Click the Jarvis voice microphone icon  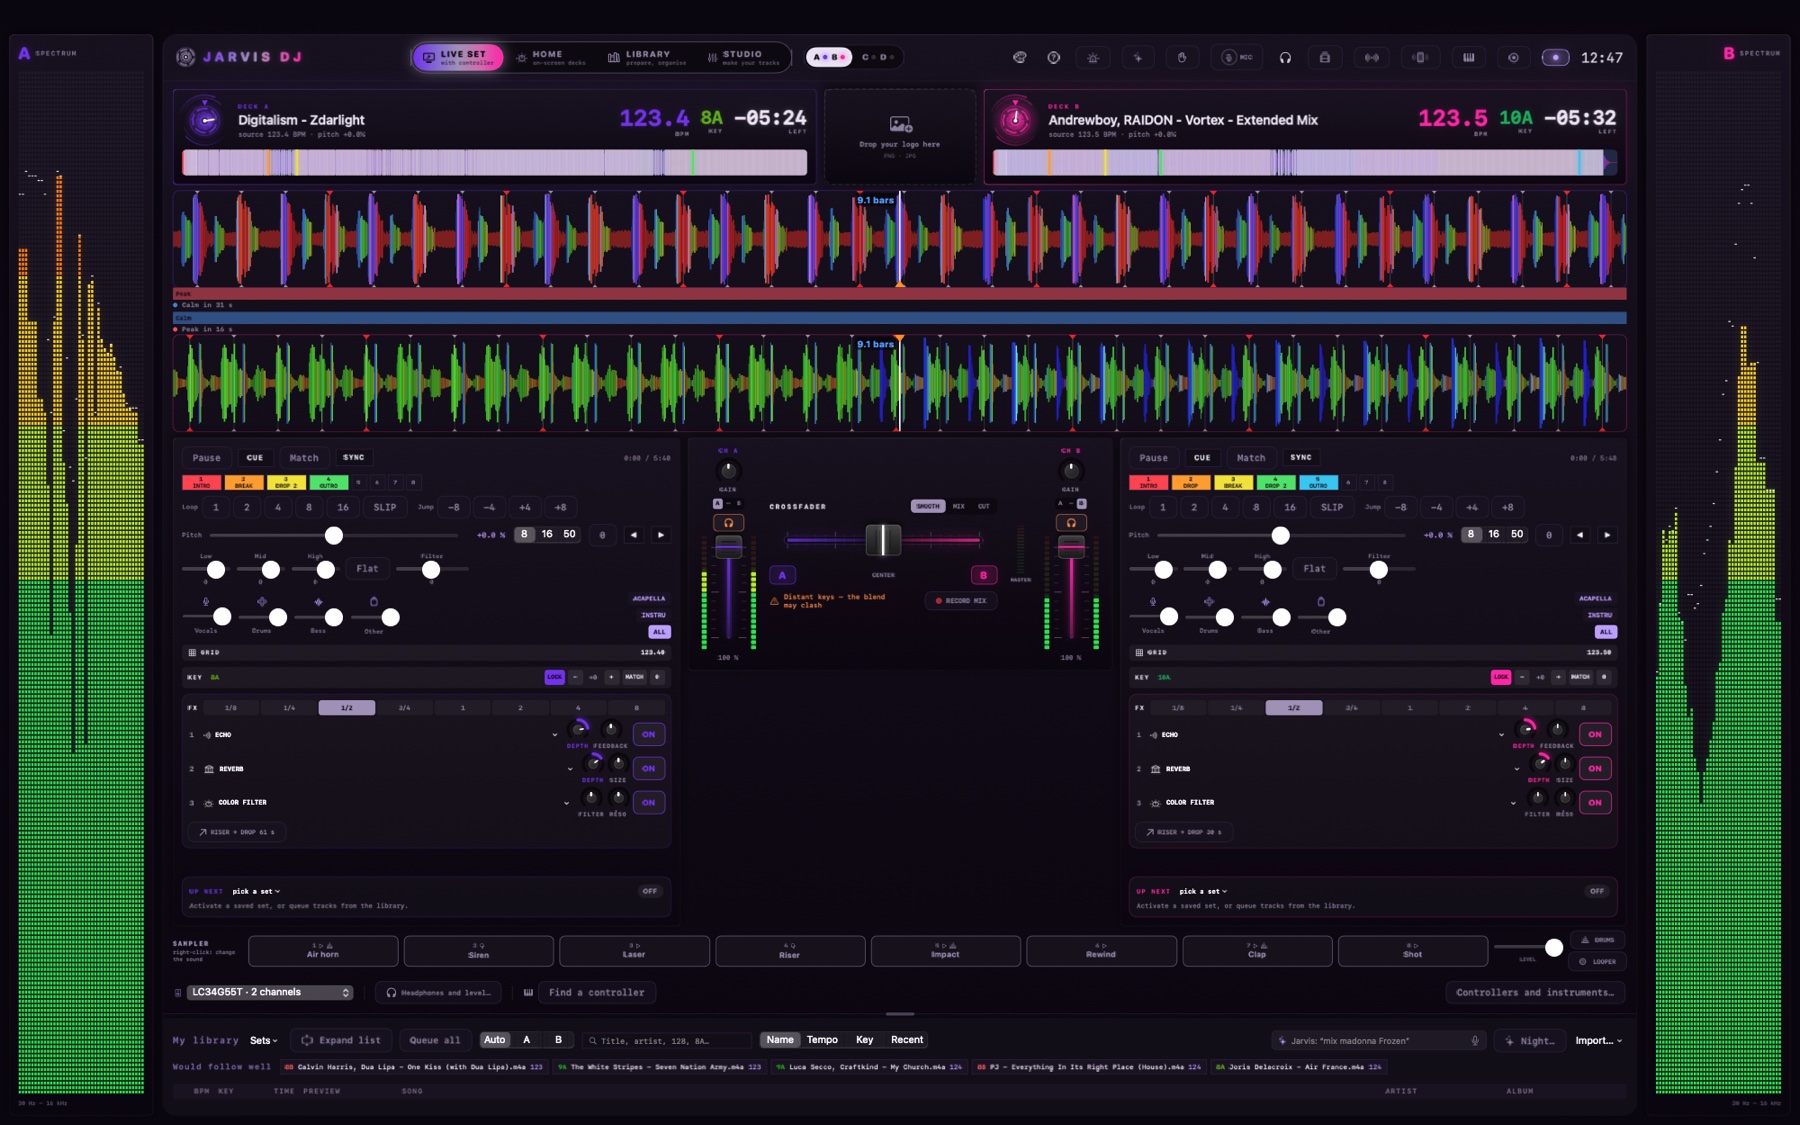1475,1040
